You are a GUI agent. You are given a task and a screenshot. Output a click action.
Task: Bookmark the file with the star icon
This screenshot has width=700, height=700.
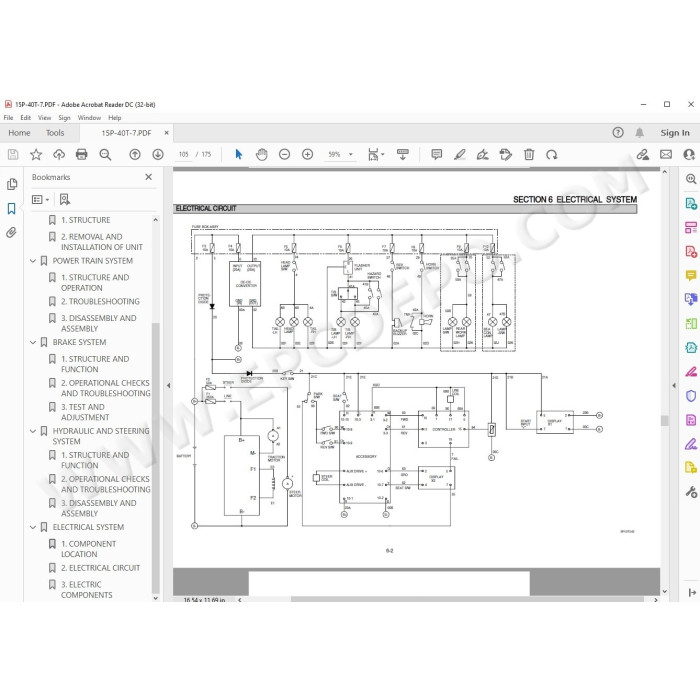coord(36,154)
